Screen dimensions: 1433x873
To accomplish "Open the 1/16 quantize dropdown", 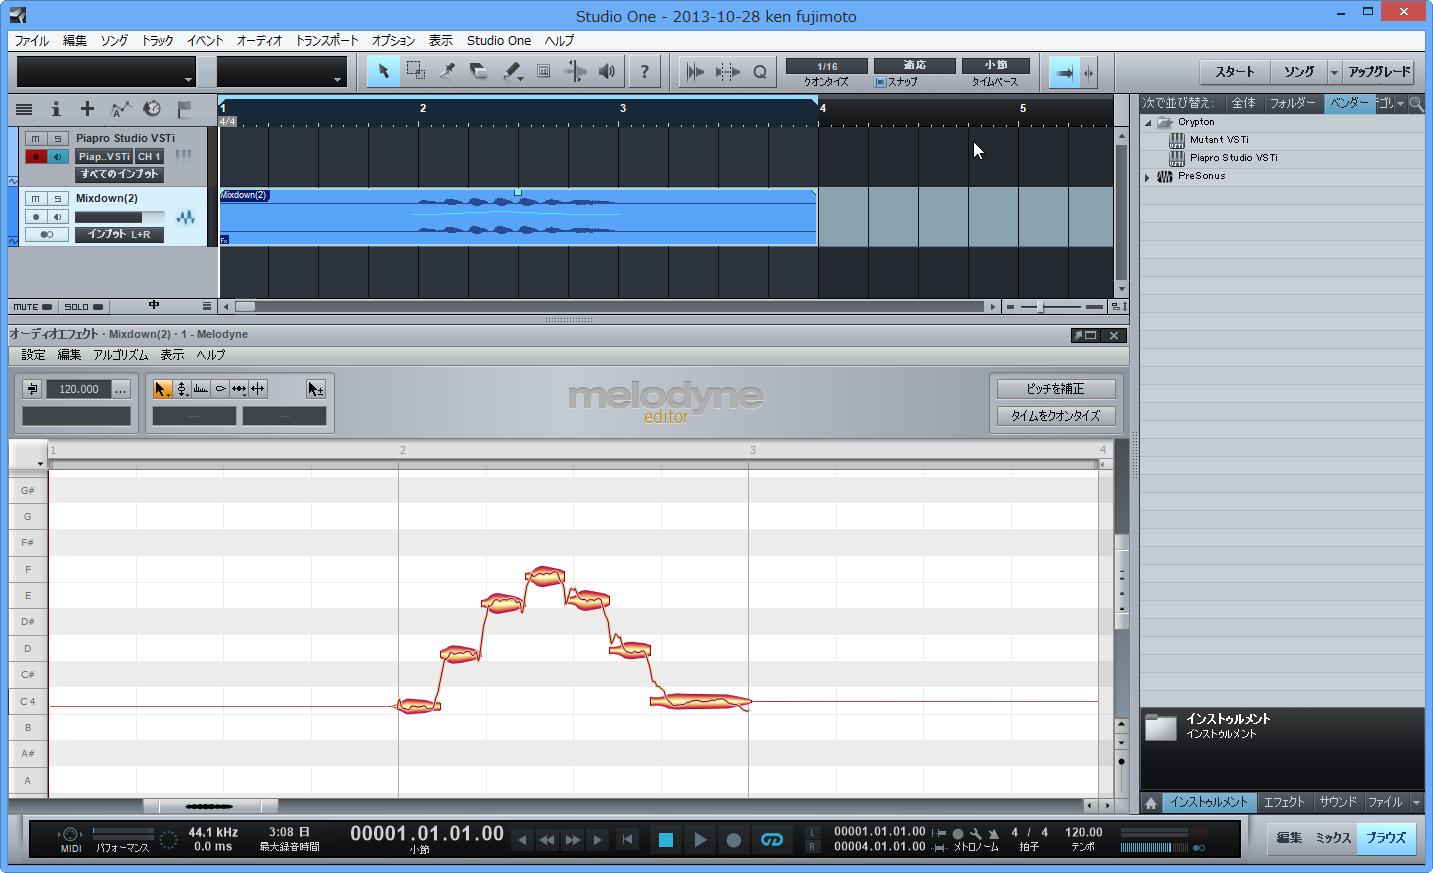I will [x=827, y=66].
